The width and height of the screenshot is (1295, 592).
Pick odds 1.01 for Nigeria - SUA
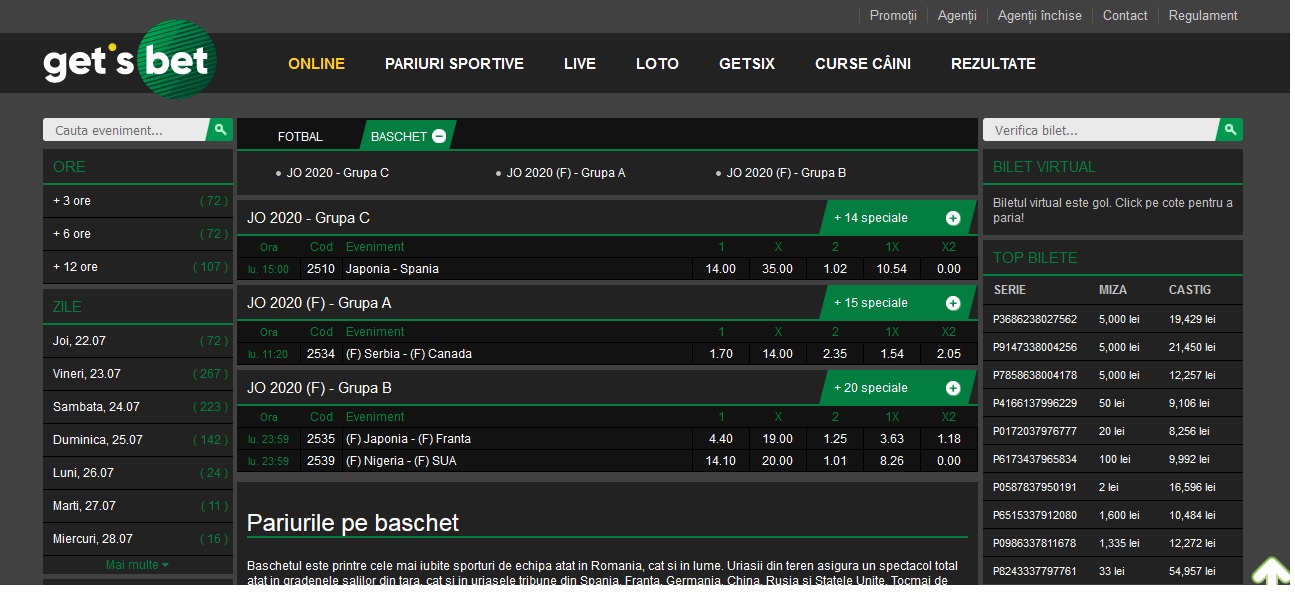835,461
